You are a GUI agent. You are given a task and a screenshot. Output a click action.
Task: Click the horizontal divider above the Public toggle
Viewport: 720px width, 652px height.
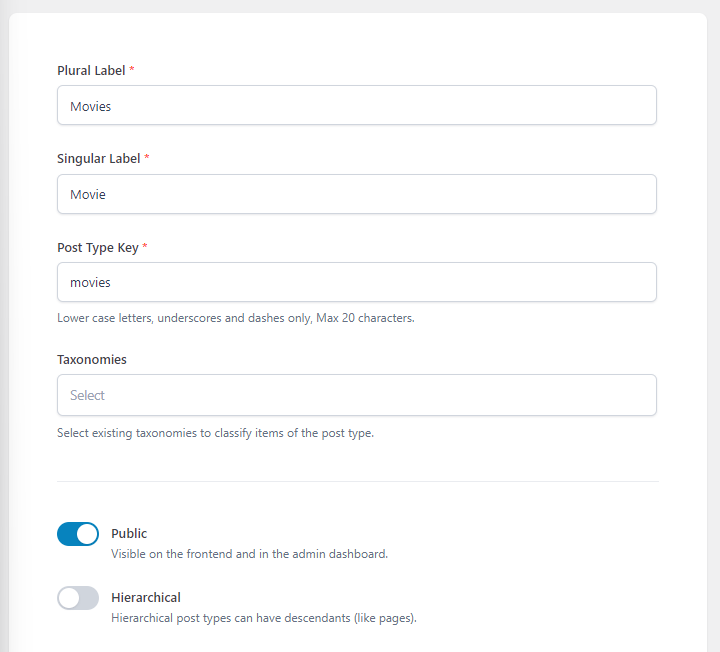(357, 481)
